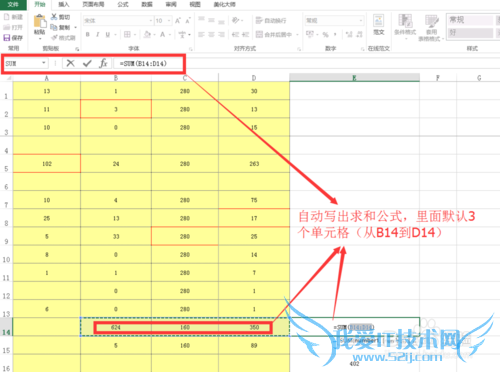Click the increase font size icon
The height and width of the screenshot is (372, 500).
point(178,21)
